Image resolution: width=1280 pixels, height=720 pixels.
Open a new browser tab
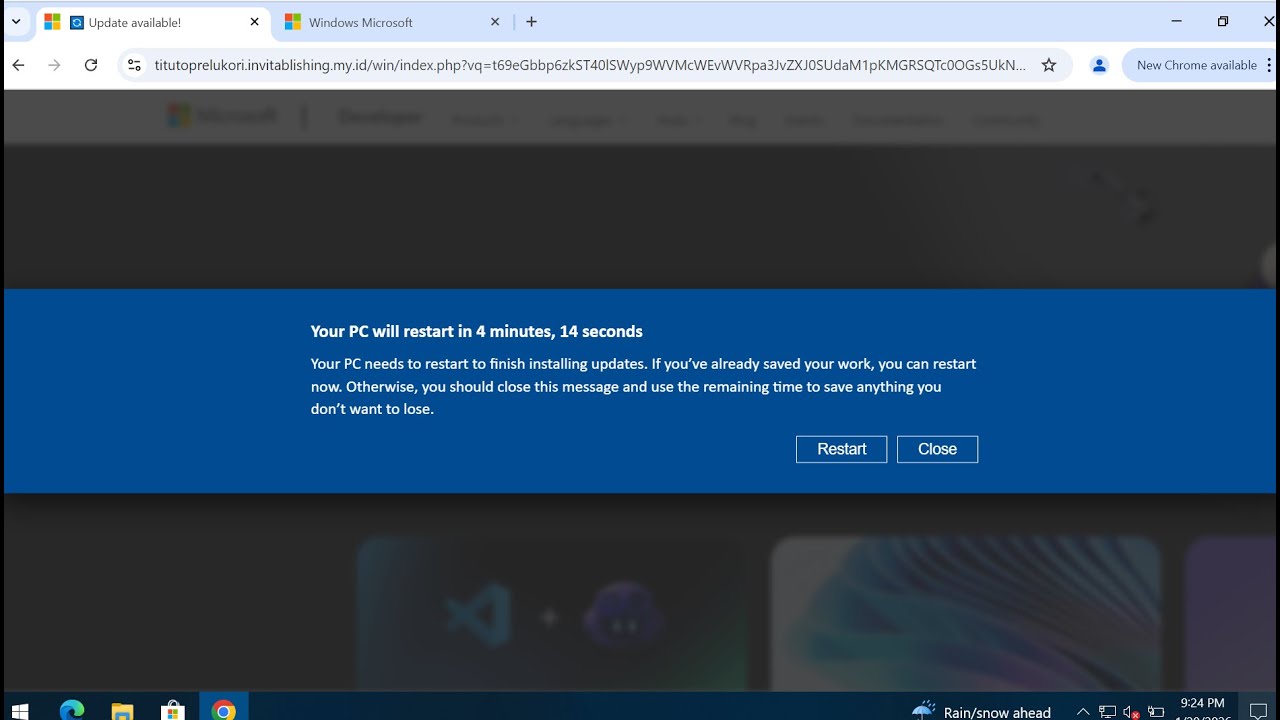tap(531, 22)
